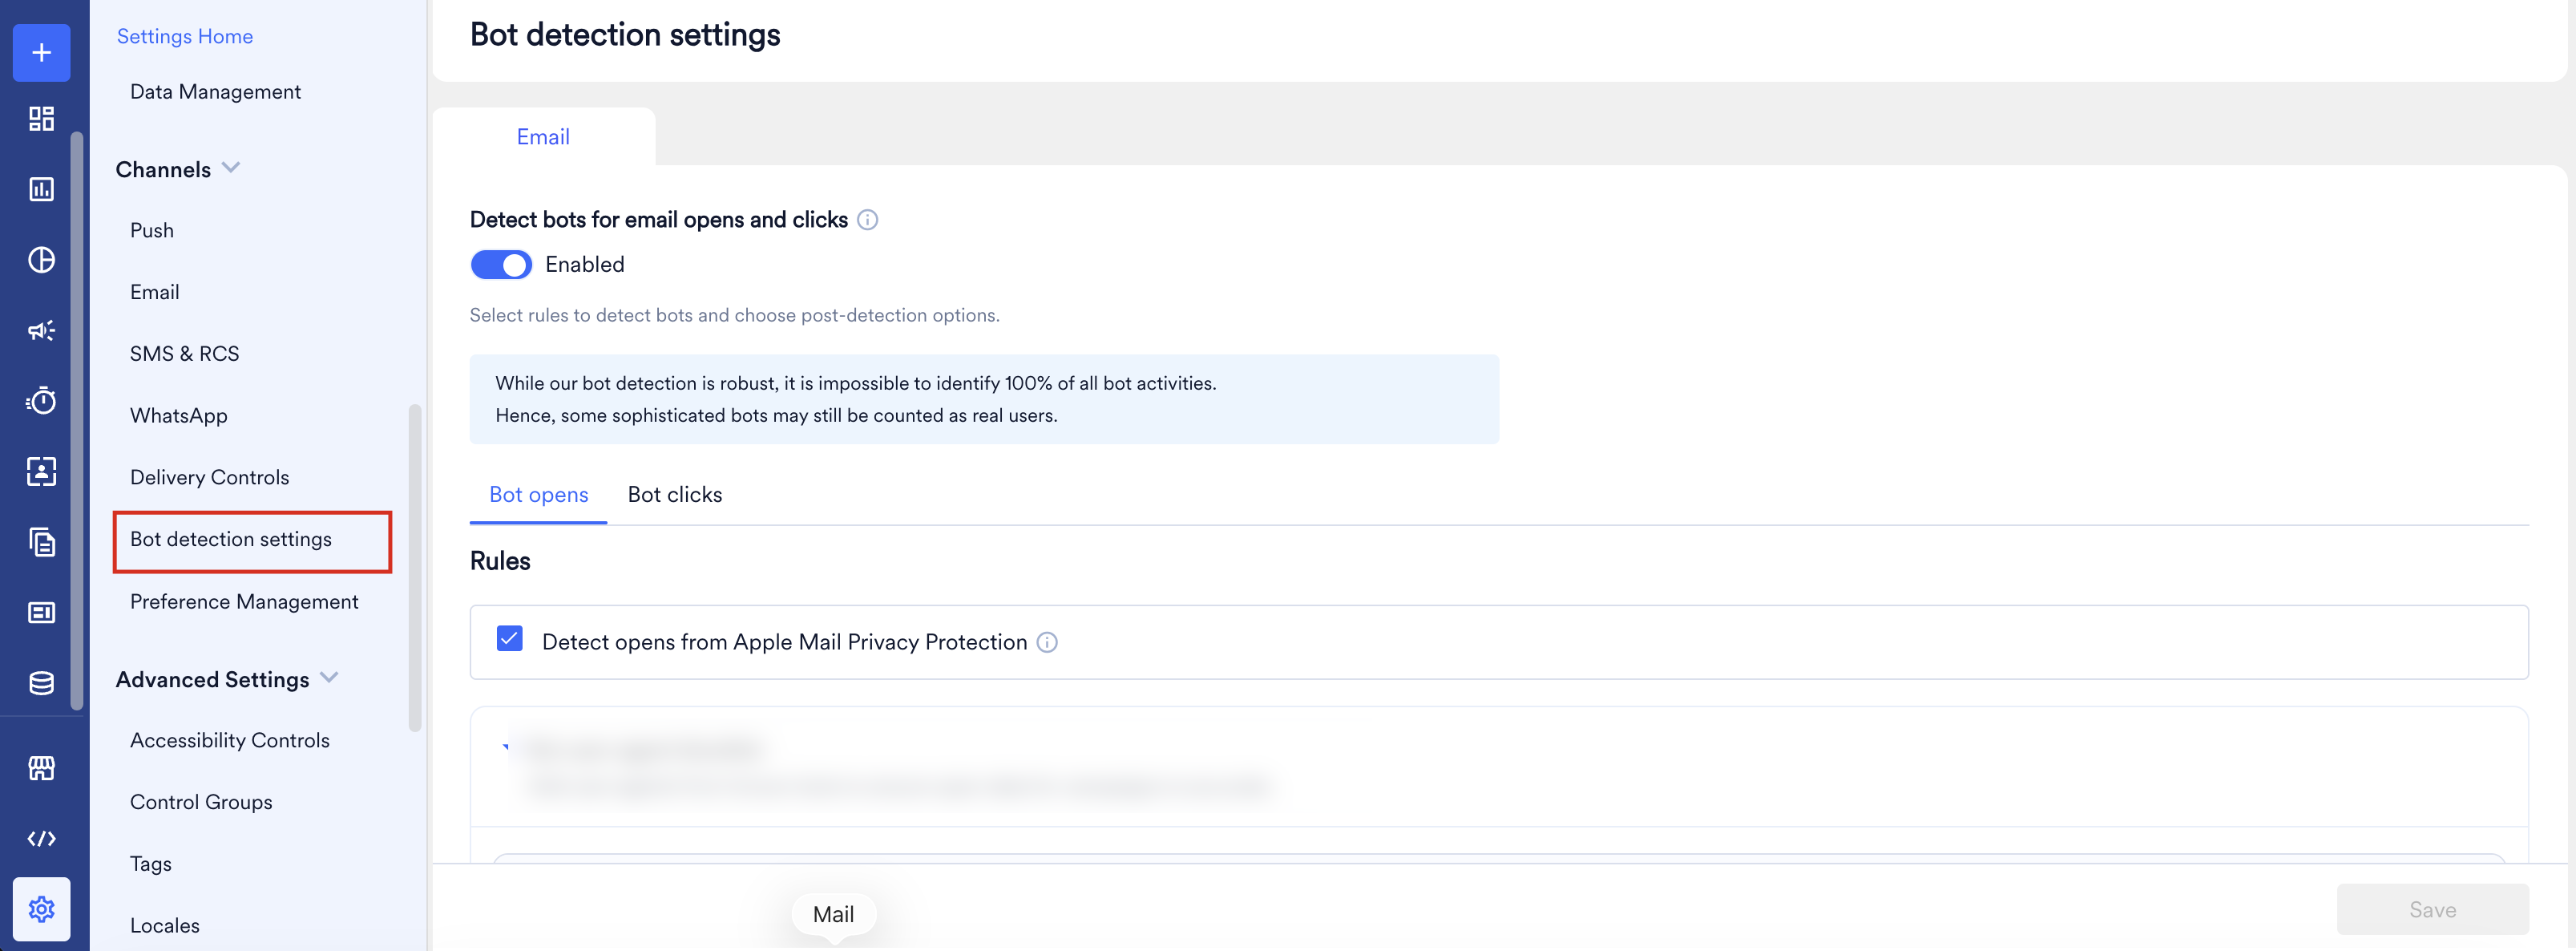Image resolution: width=2576 pixels, height=951 pixels.
Task: Open Preference Management in the sidebar
Action: point(244,602)
